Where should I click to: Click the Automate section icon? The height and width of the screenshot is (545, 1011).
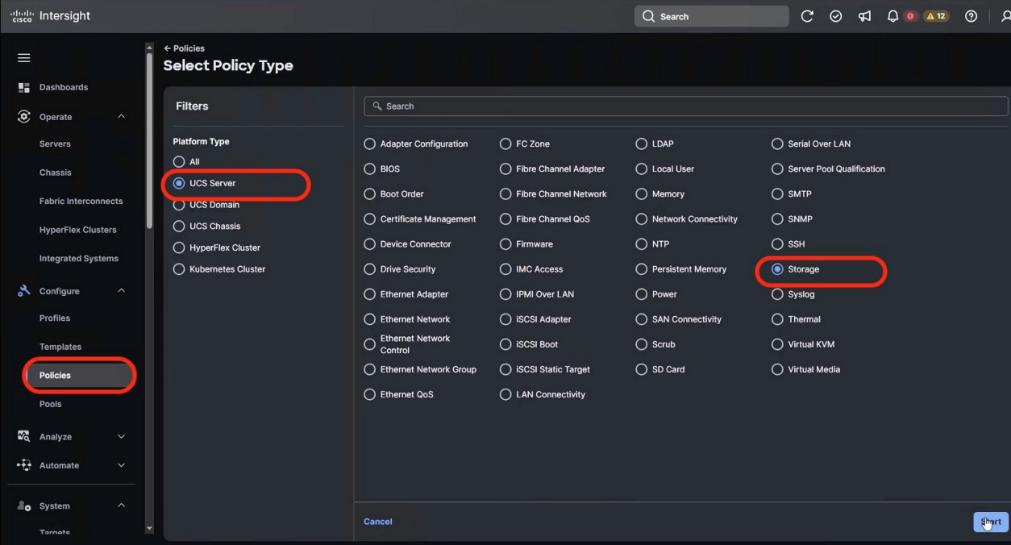(x=24, y=465)
